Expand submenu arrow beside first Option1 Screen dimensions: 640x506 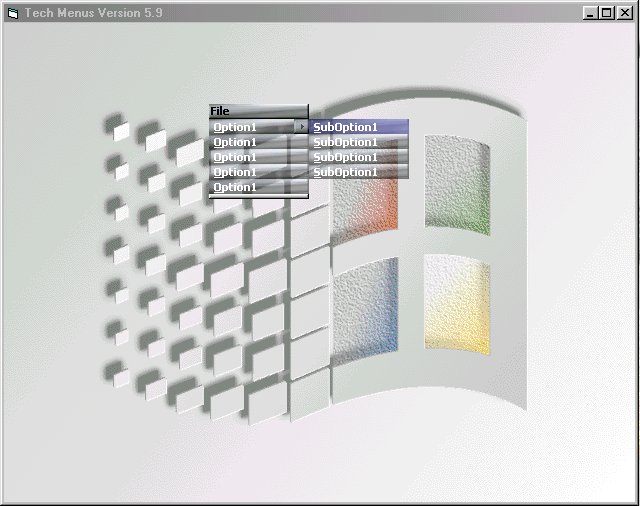click(x=301, y=127)
